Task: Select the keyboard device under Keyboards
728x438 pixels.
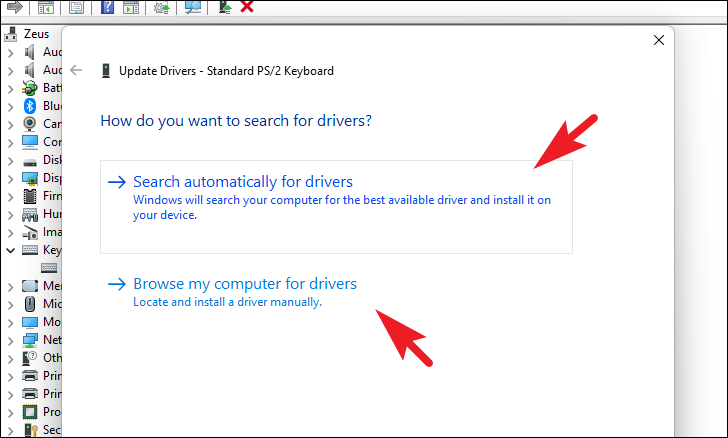Action: pyautogui.click(x=49, y=268)
